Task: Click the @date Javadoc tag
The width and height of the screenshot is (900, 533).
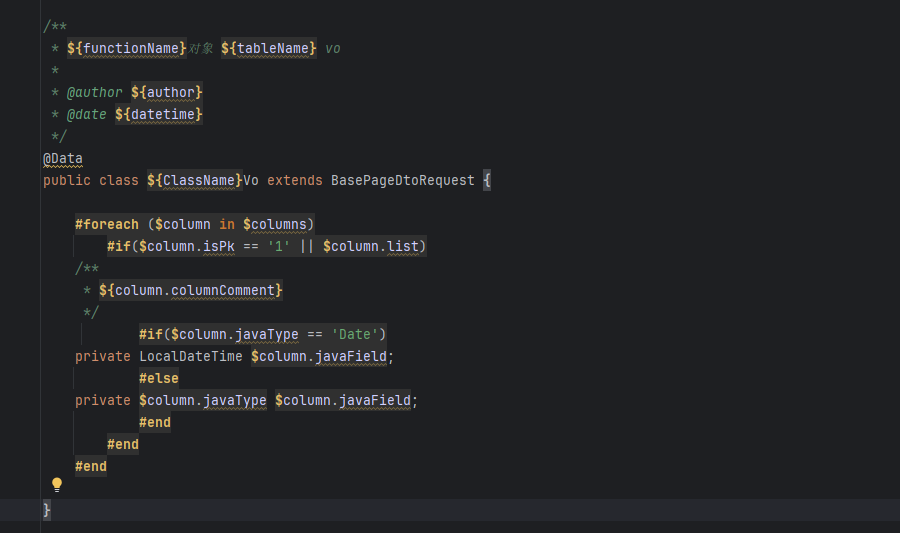Action: [x=86, y=114]
